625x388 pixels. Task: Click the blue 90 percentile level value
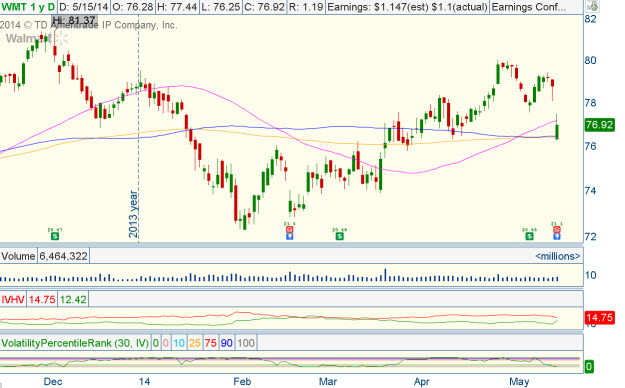click(x=226, y=343)
